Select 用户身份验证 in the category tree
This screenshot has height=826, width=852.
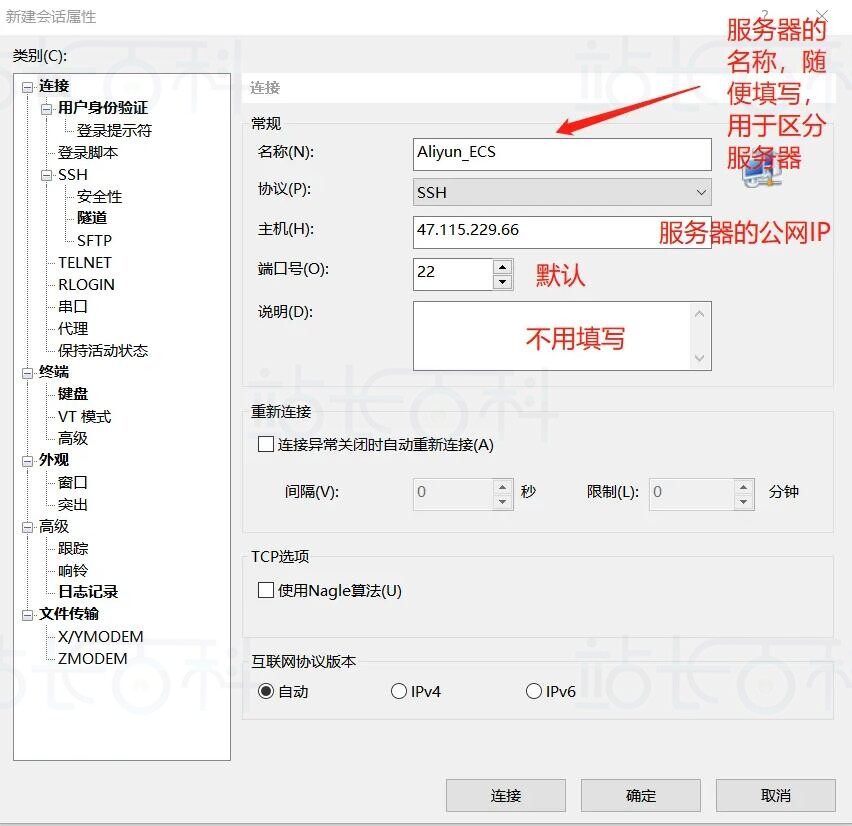pyautogui.click(x=103, y=108)
